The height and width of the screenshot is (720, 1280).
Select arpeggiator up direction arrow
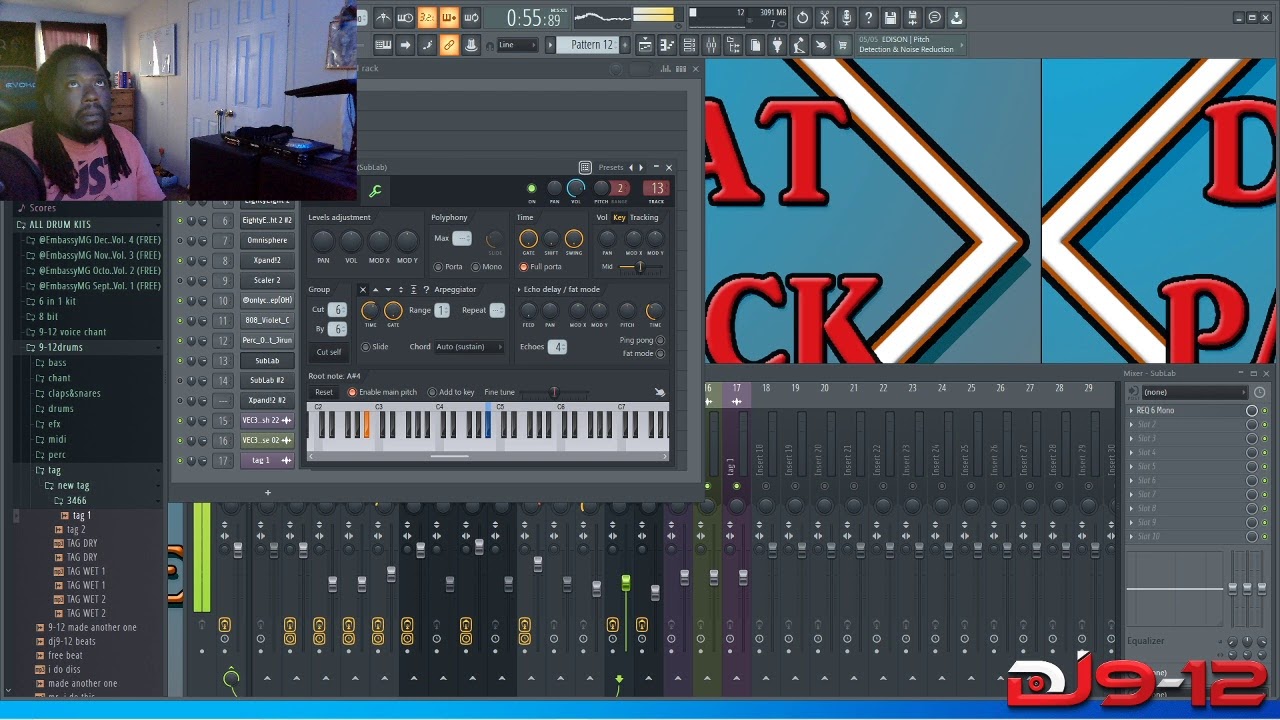pyautogui.click(x=375, y=290)
